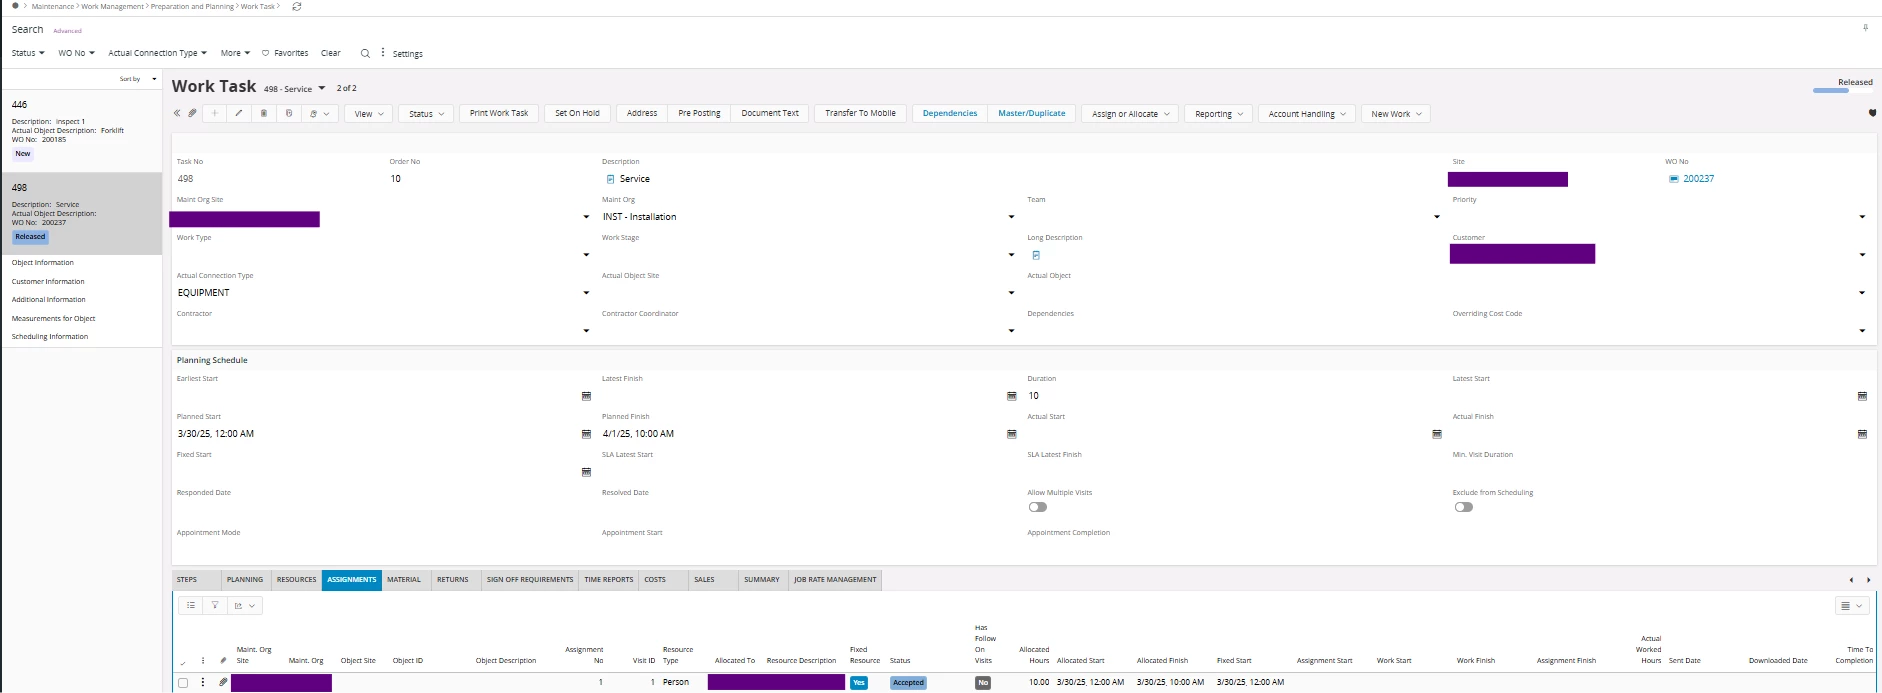This screenshot has height=693, width=1882.
Task: Click the Description document icon beside Service
Action: pyautogui.click(x=610, y=179)
